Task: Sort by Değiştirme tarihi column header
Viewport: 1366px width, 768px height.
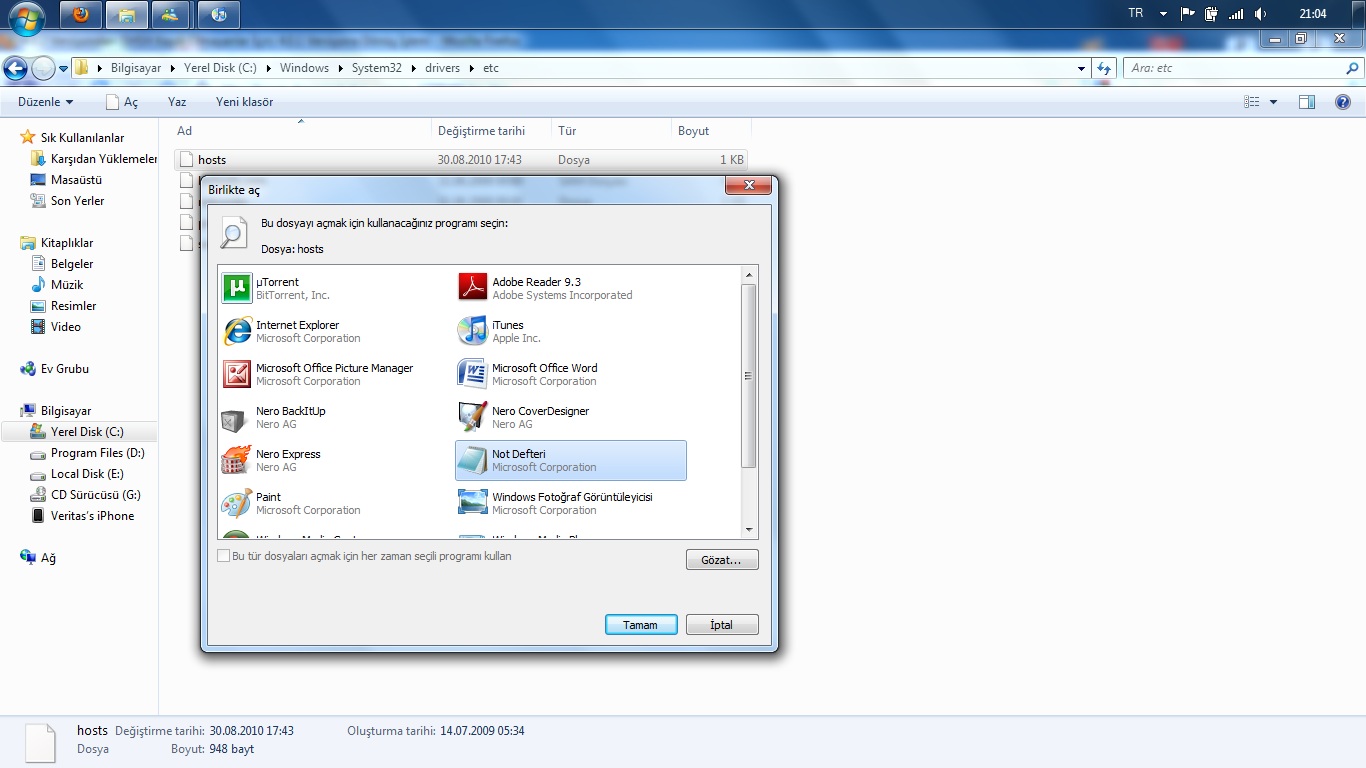Action: [492, 131]
